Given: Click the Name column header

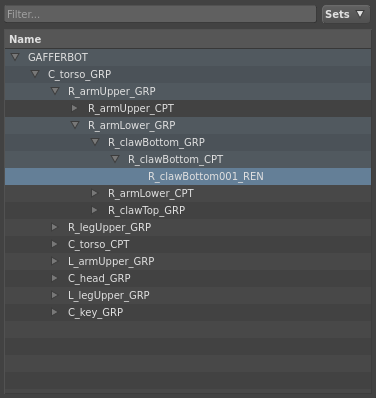Looking at the screenshot, I should [x=188, y=39].
